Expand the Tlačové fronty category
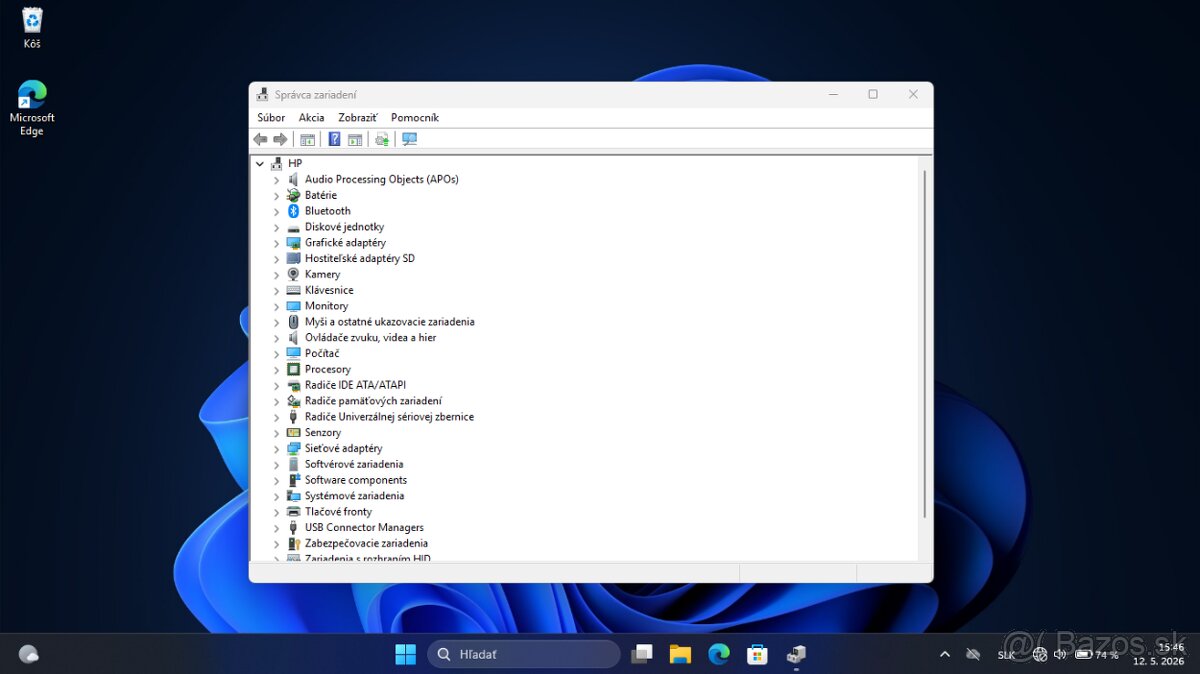This screenshot has width=1200, height=674. coord(277,512)
